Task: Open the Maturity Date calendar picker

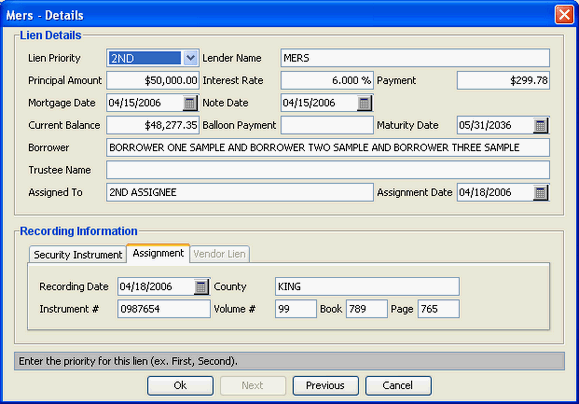Action: (540, 126)
